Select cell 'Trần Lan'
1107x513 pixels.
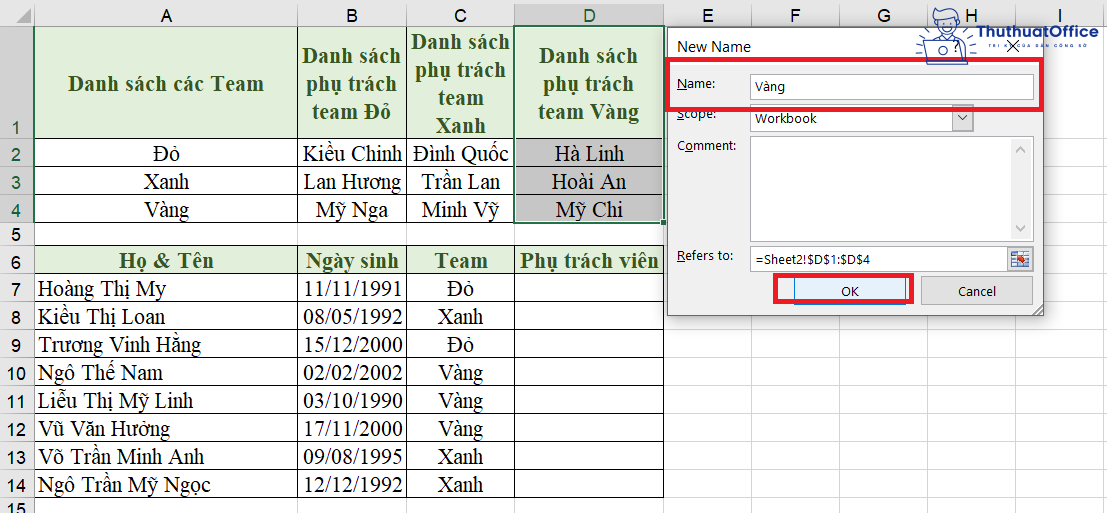[x=460, y=181]
